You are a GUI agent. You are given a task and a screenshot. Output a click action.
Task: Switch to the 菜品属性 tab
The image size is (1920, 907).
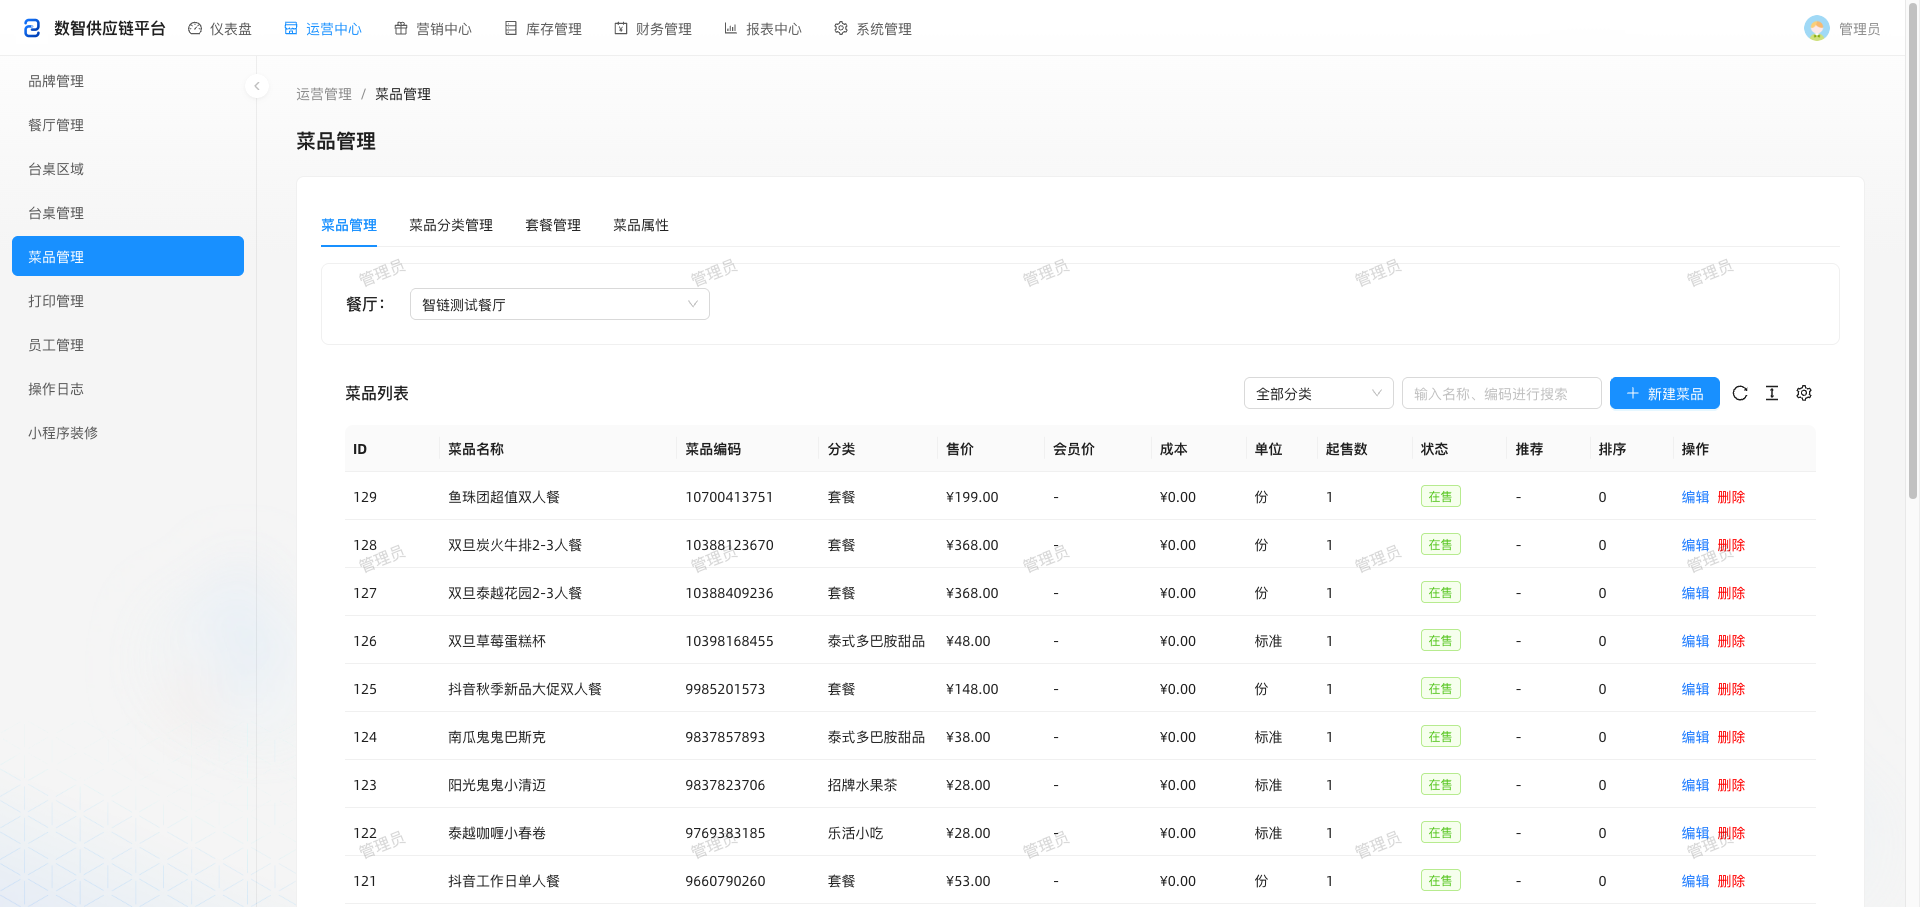(x=641, y=225)
